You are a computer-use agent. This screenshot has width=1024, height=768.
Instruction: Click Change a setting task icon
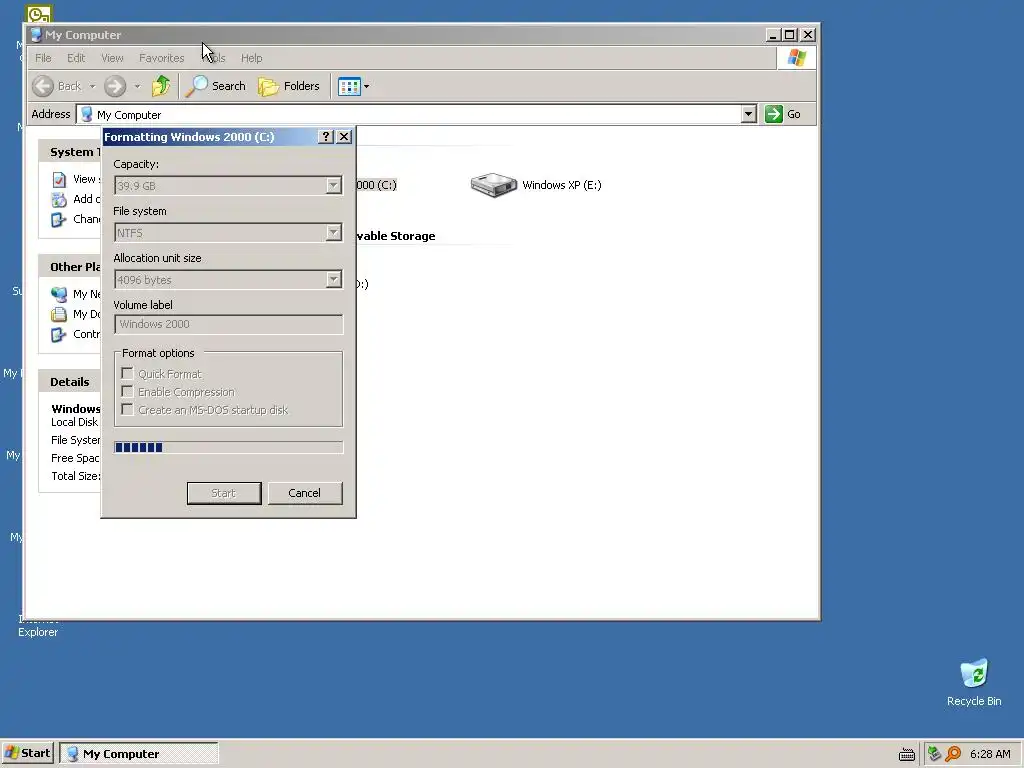click(x=59, y=219)
